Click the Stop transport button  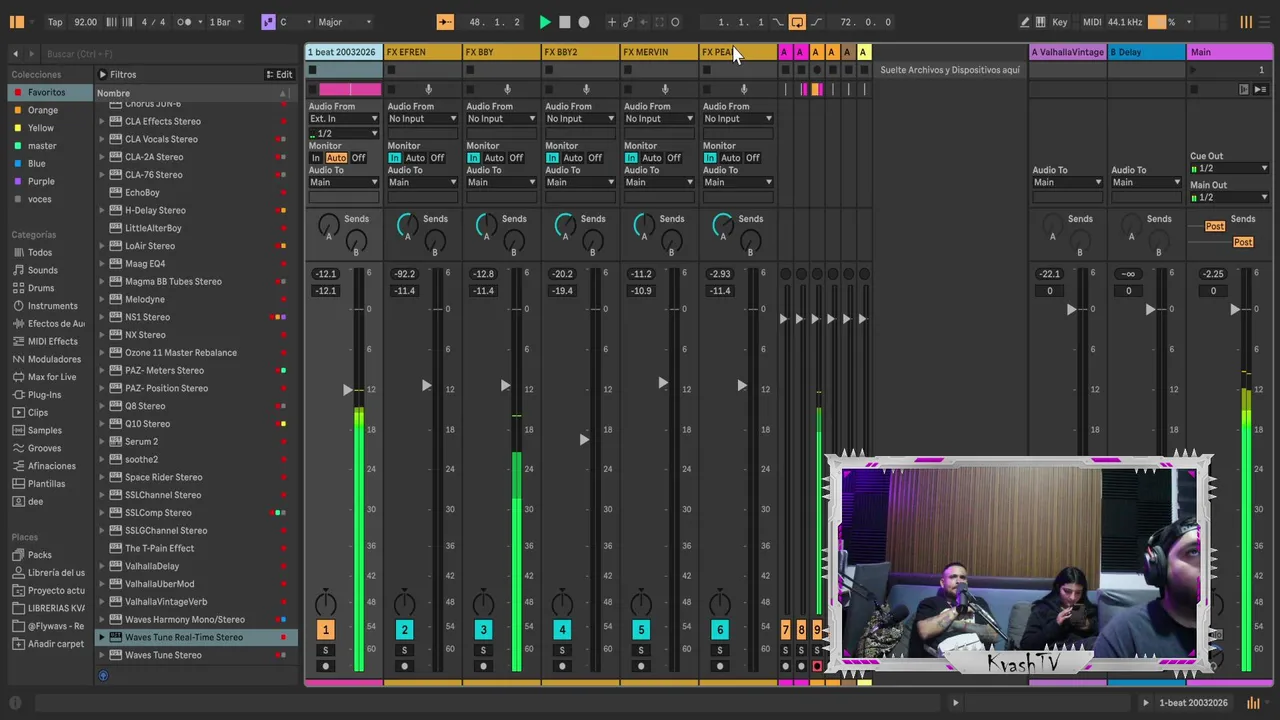pos(564,22)
